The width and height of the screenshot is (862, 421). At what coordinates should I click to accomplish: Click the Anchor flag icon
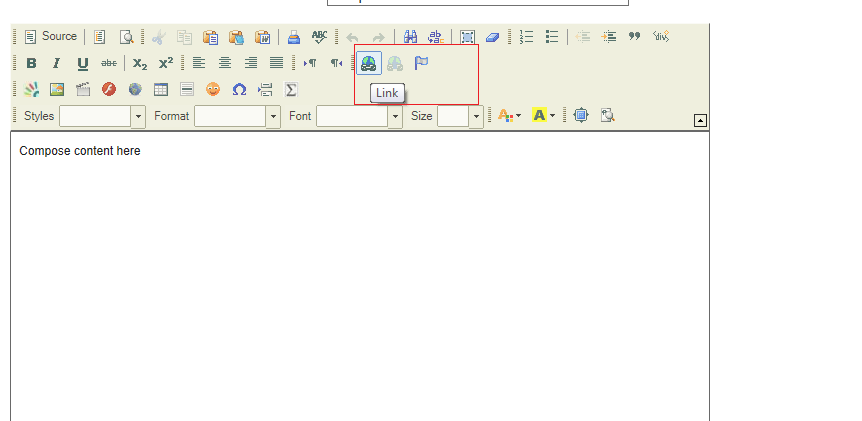(x=421, y=63)
